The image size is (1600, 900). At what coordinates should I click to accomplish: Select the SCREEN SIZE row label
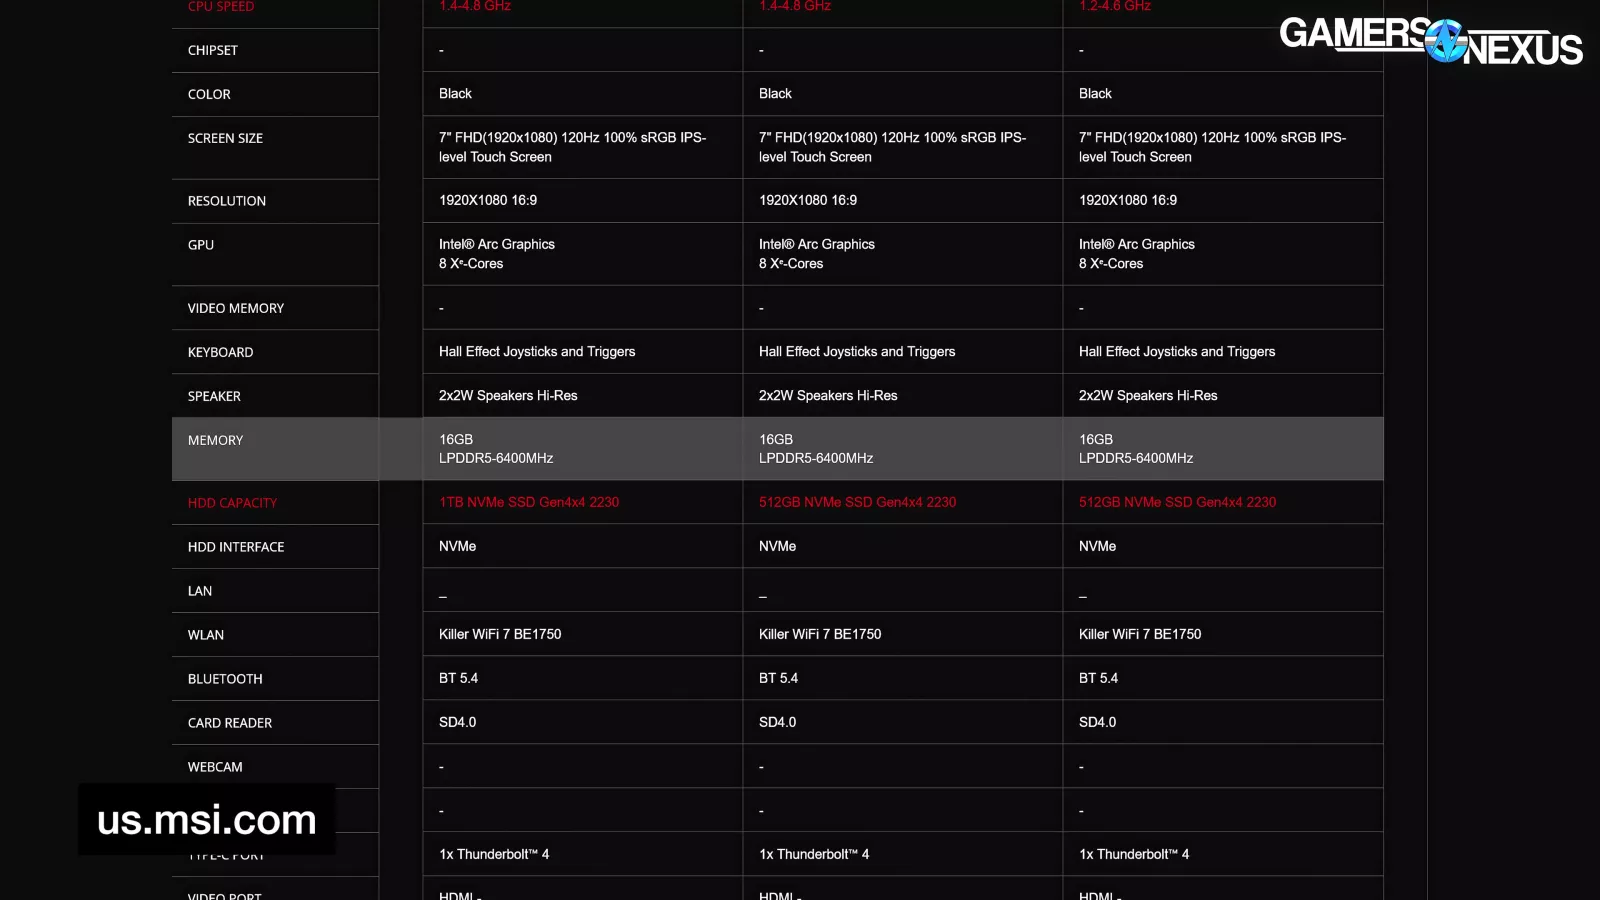coord(225,138)
